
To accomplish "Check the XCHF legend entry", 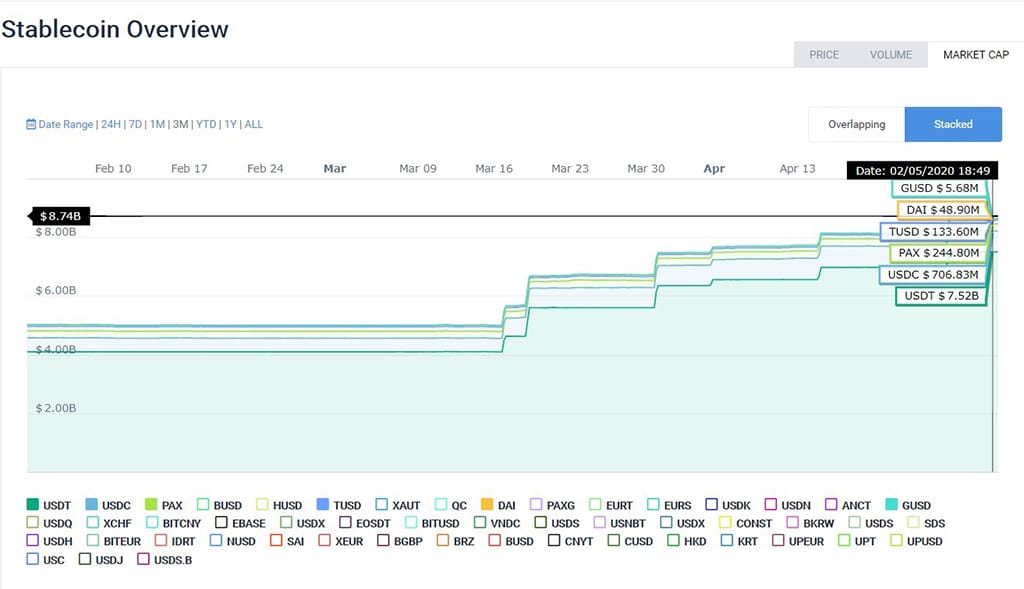I will pyautogui.click(x=93, y=522).
